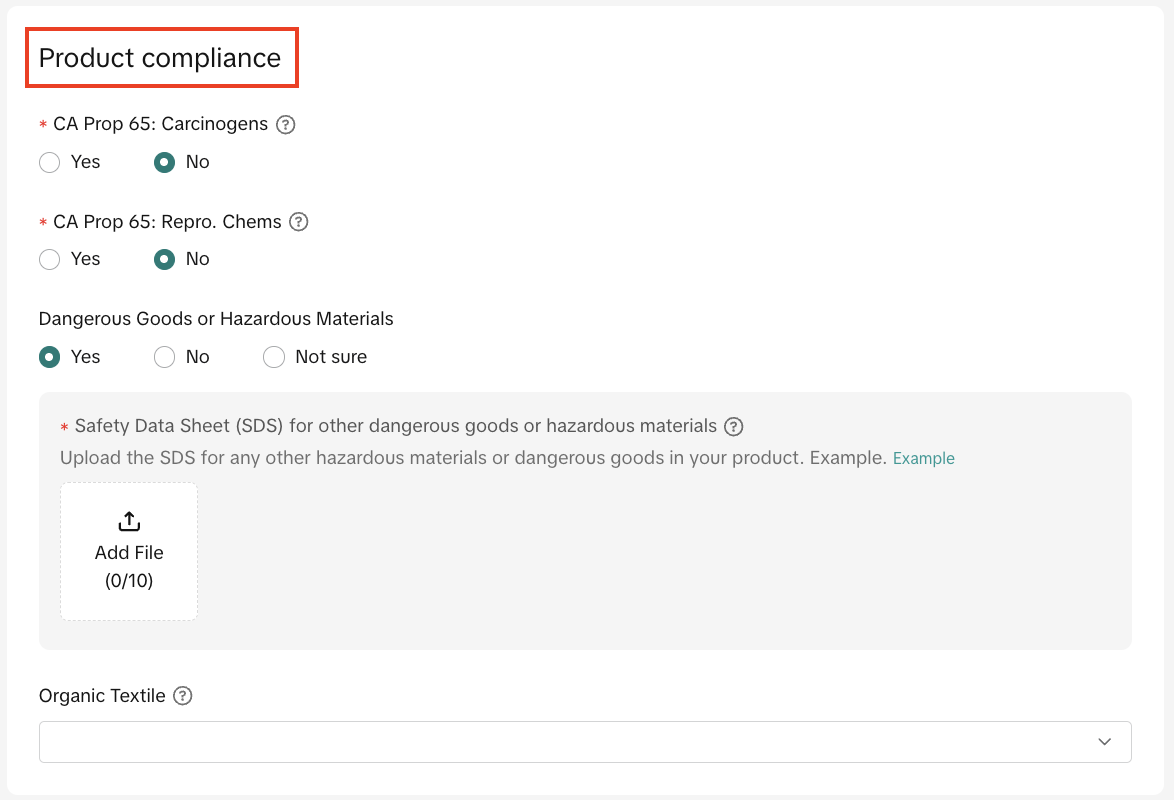The height and width of the screenshot is (800, 1174).
Task: Click the question mark beside CA Prop 65: Repro. Chems
Action: [x=297, y=222]
